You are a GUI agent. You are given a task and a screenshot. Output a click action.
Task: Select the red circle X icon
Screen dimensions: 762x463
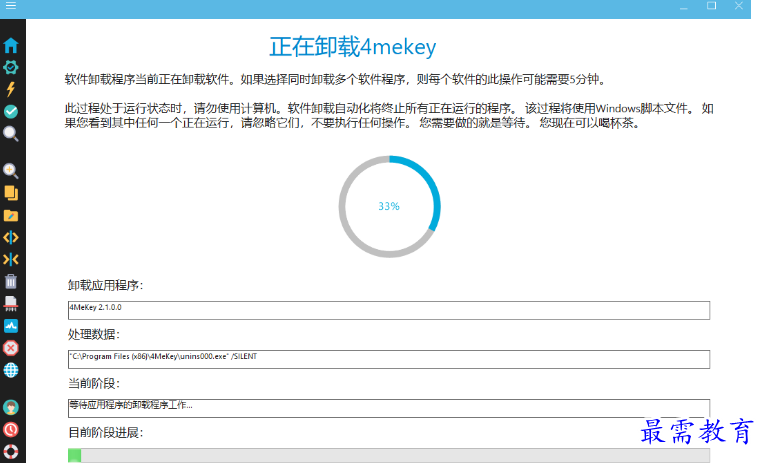coord(11,348)
